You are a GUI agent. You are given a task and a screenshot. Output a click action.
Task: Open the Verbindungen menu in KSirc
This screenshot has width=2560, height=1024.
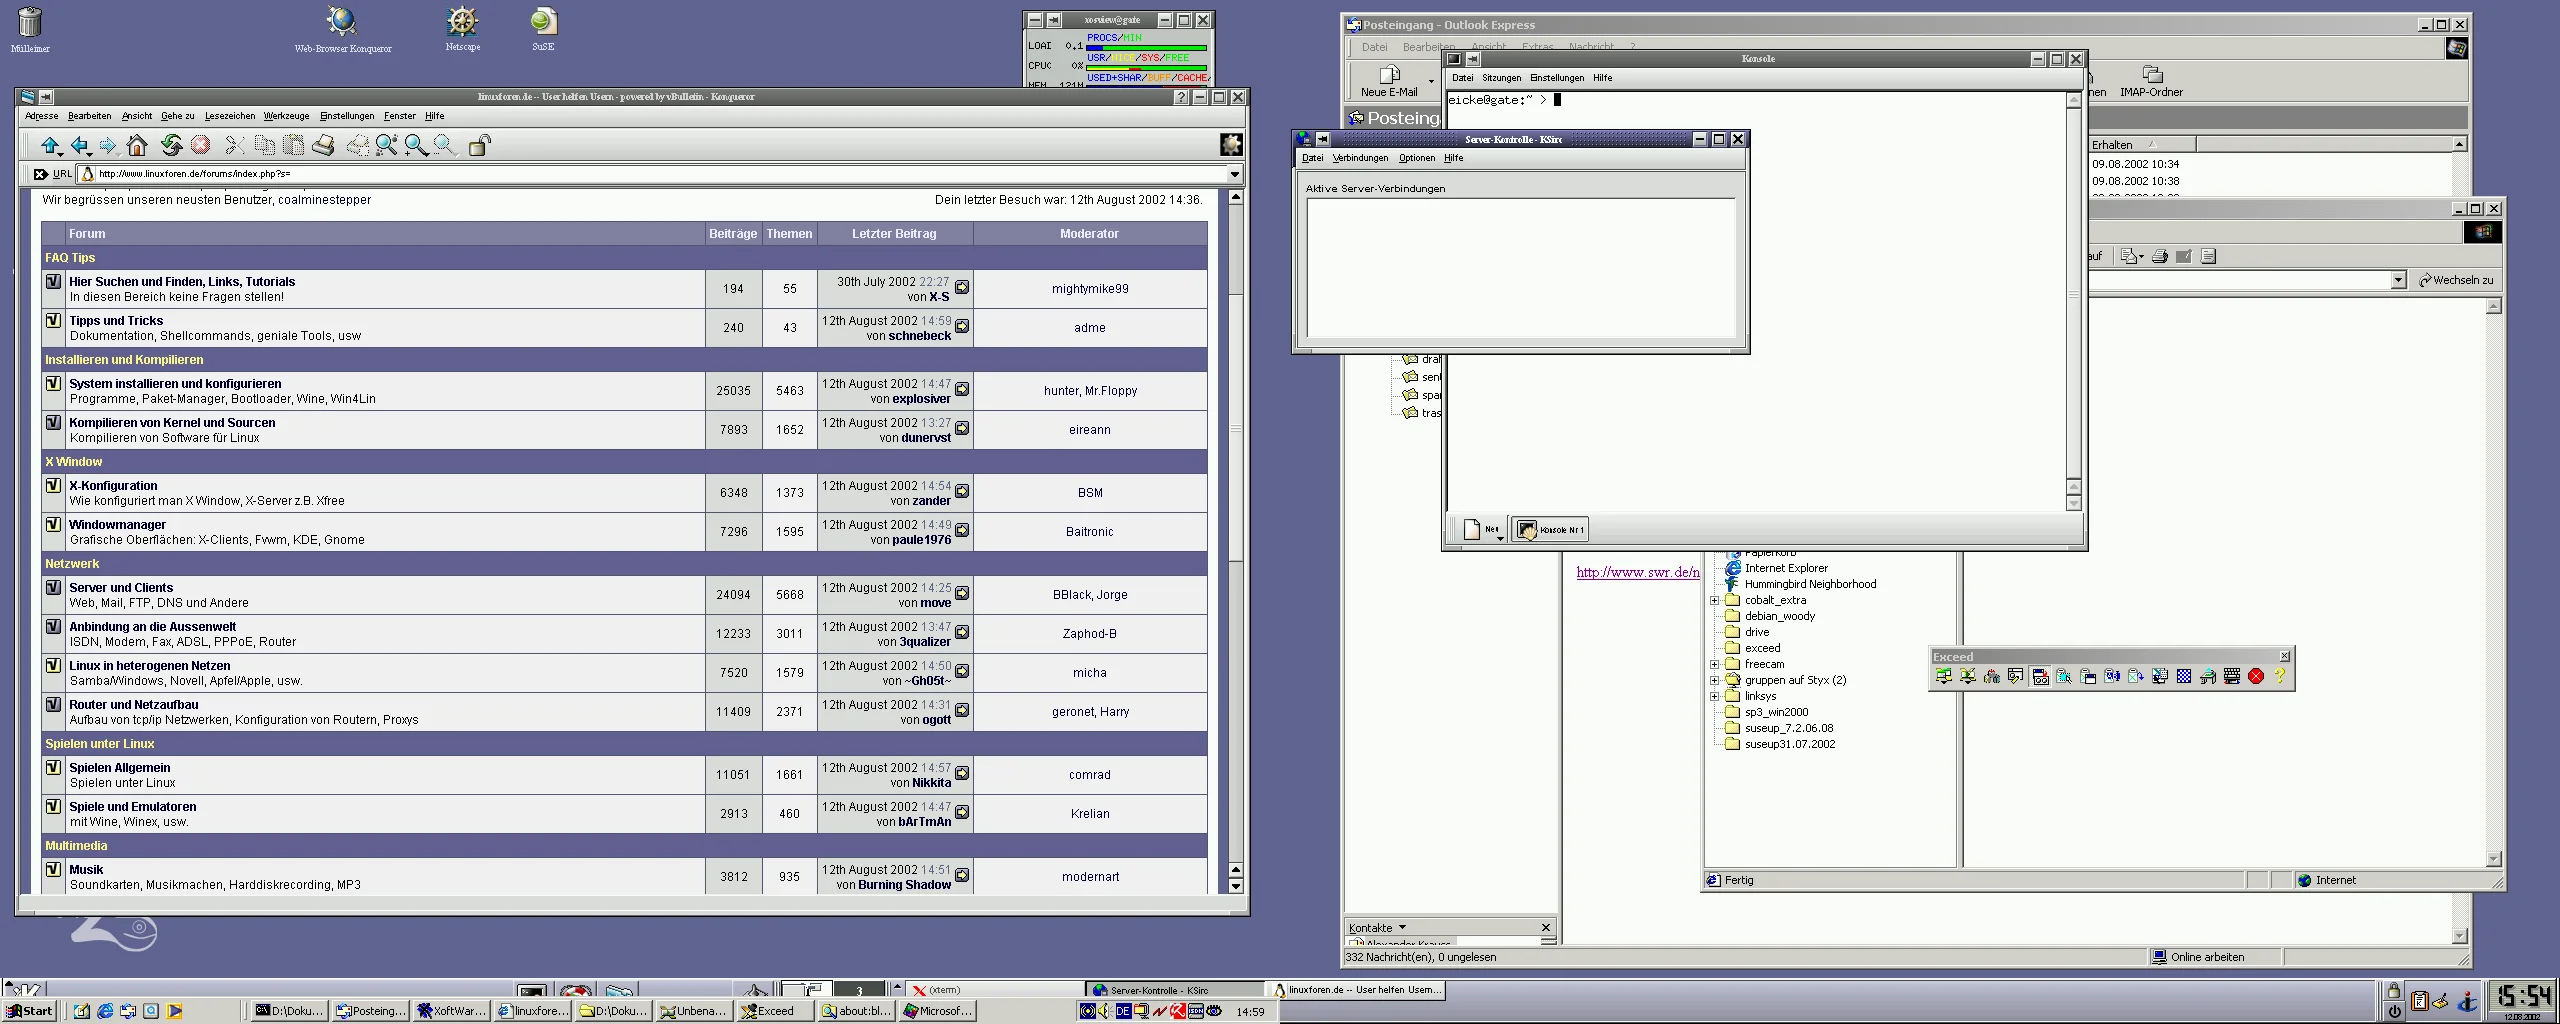tap(1360, 158)
